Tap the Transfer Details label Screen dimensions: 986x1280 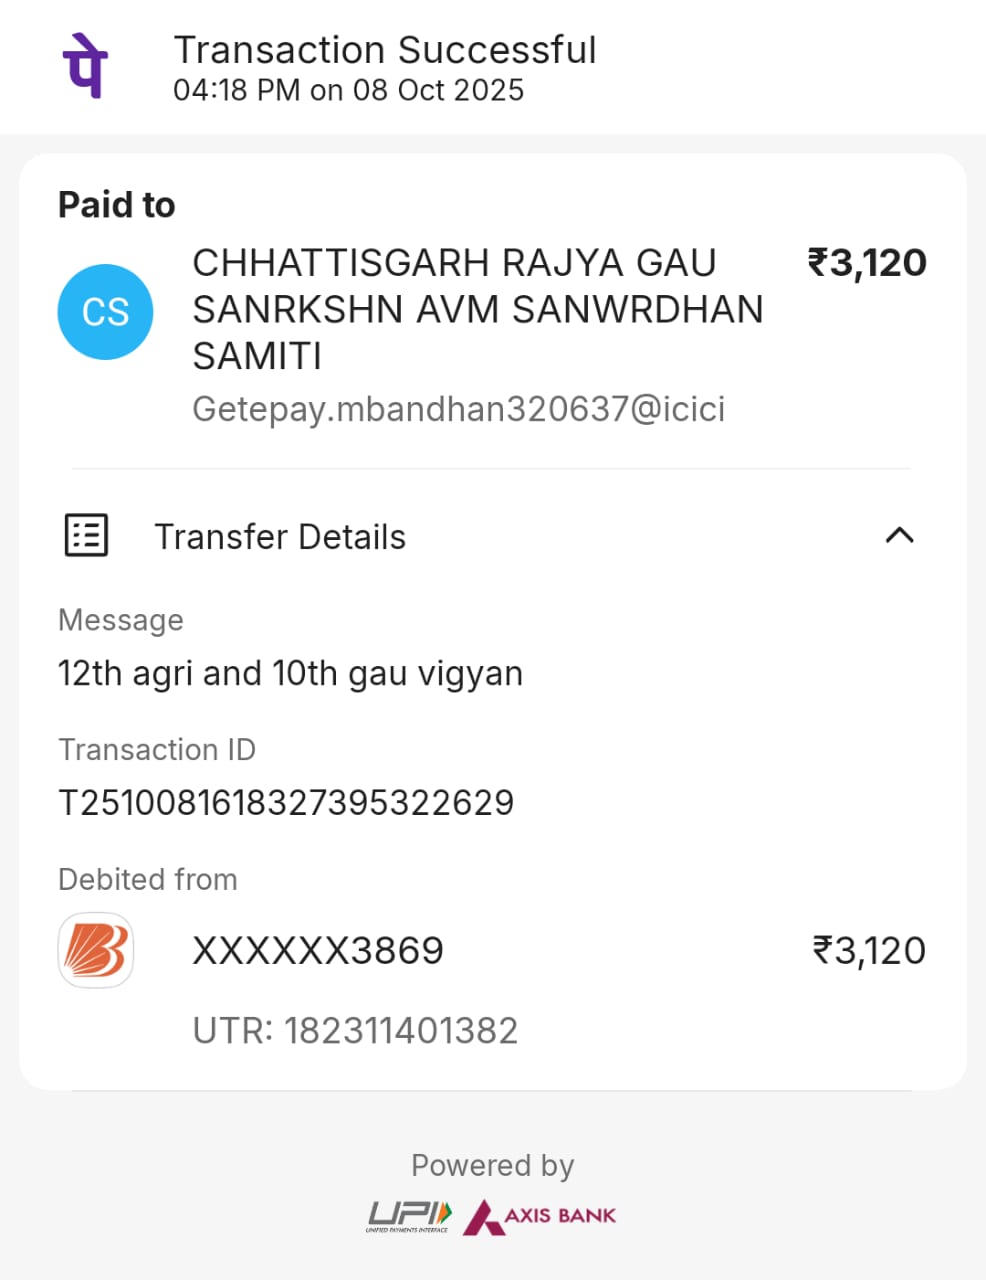[x=280, y=537]
